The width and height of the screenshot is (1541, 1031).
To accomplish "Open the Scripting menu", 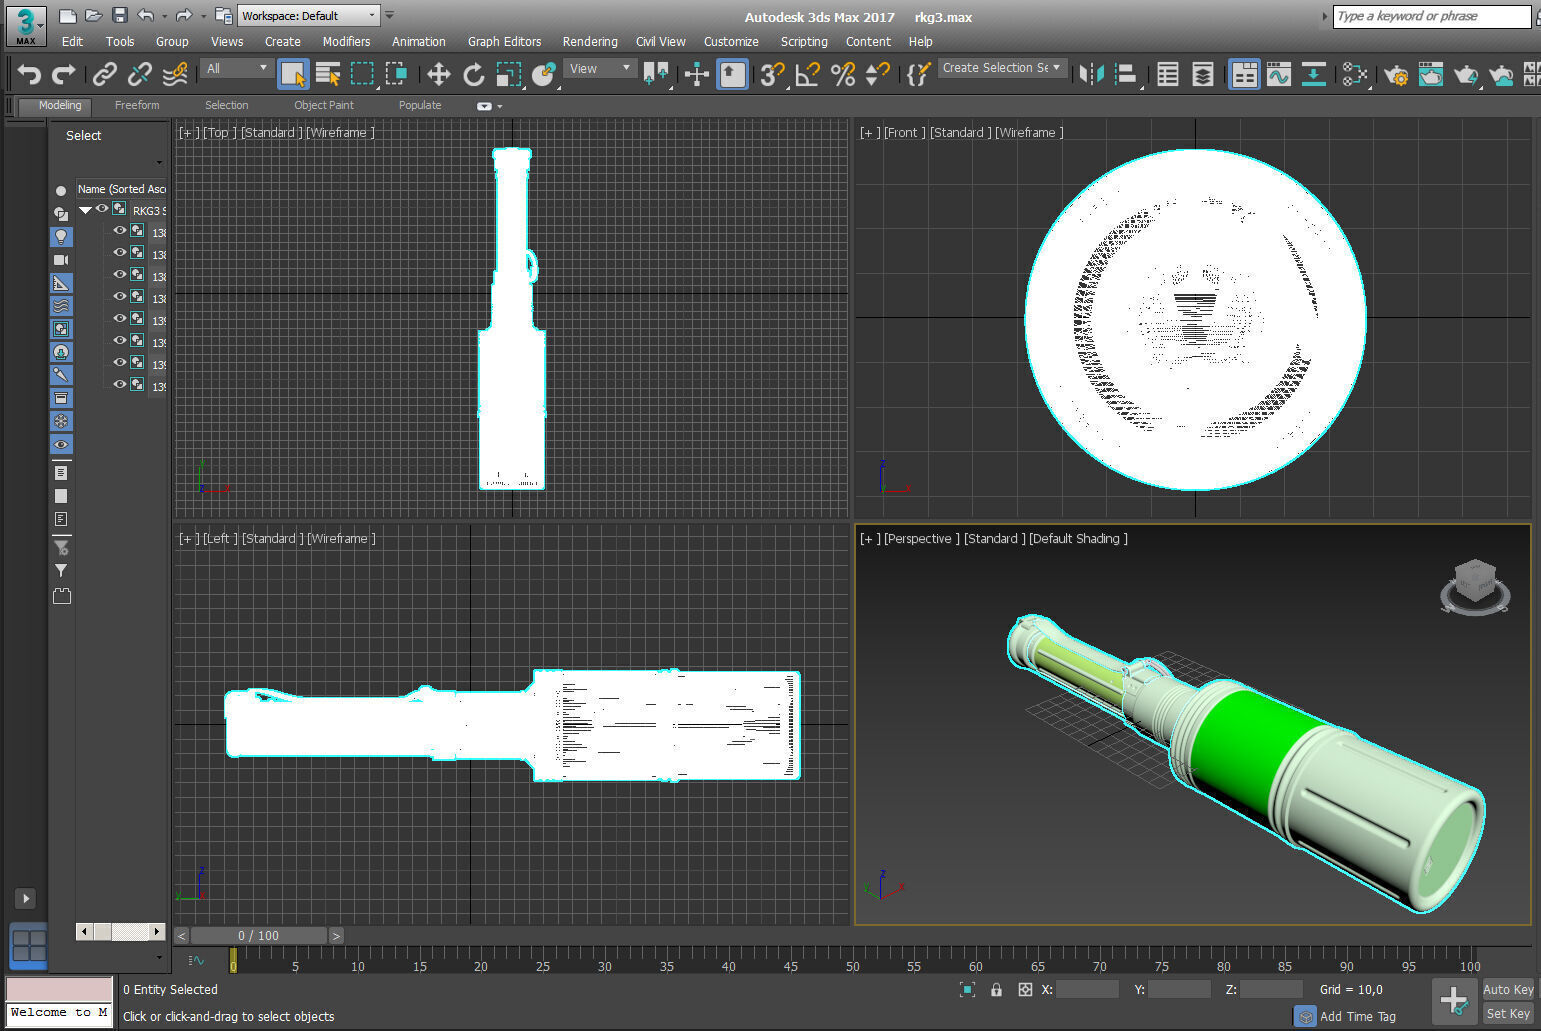I will [804, 42].
